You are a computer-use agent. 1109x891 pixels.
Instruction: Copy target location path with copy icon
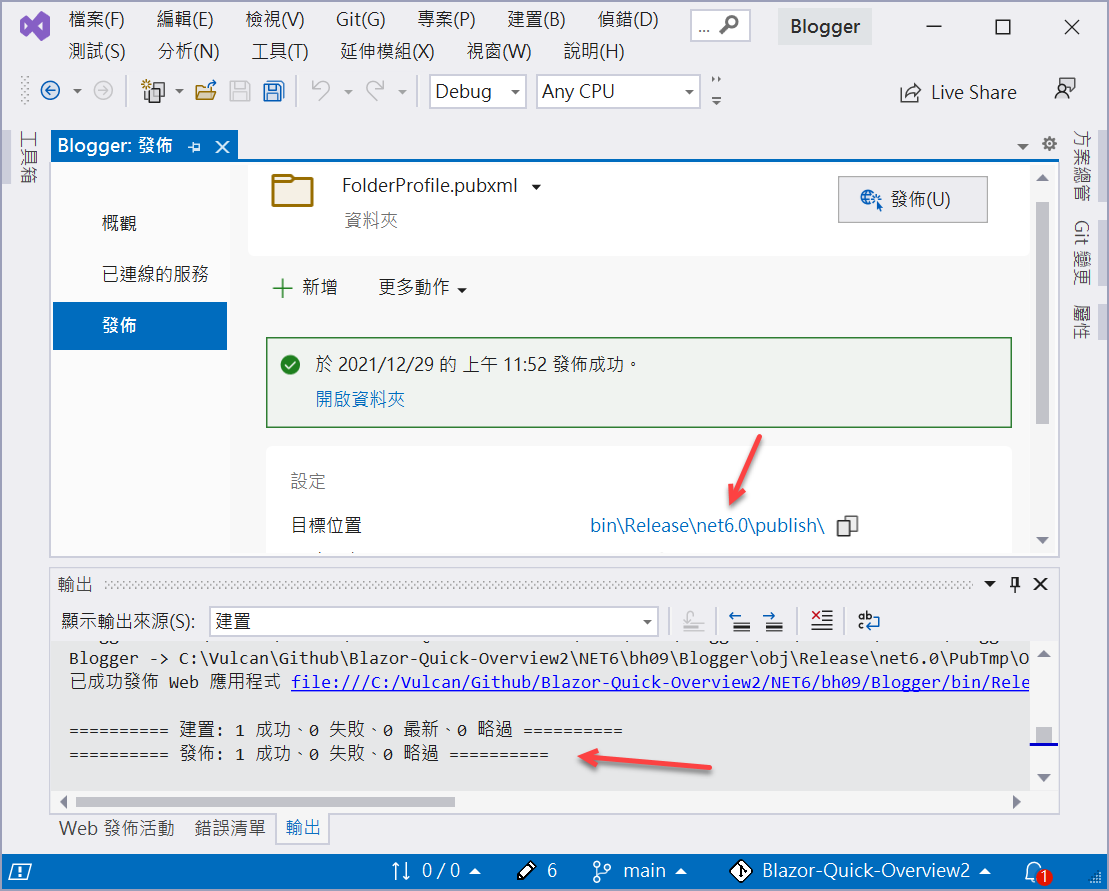coord(847,526)
